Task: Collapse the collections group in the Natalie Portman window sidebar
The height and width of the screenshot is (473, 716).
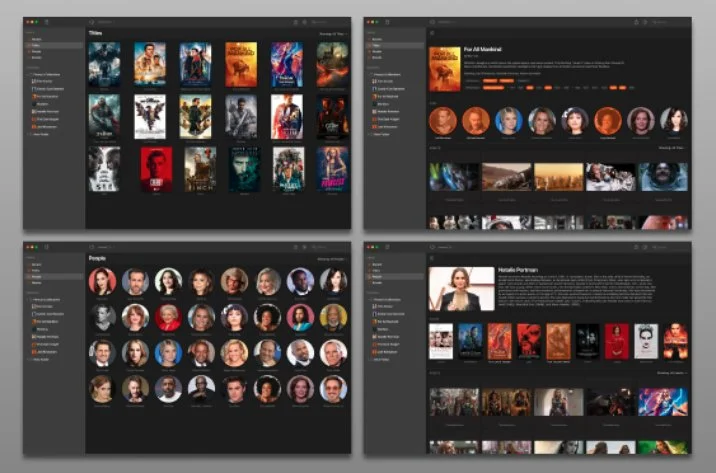Action: (x=371, y=300)
